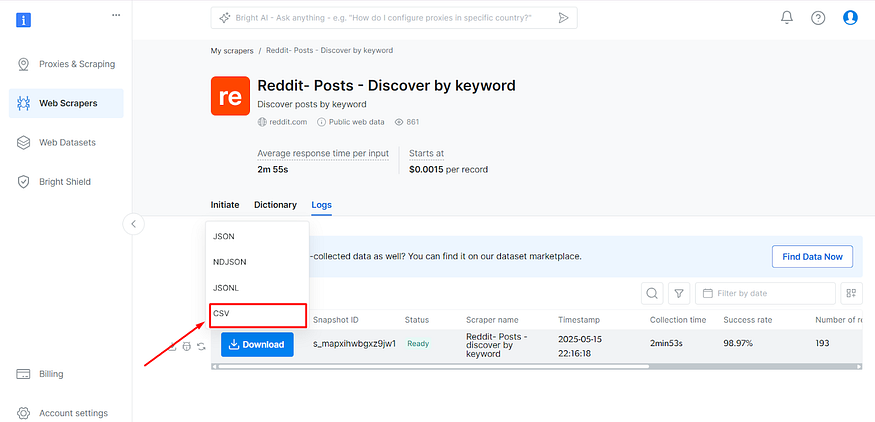The width and height of the screenshot is (875, 422).
Task: Click the 2025-05-15 timestamp cell
Action: pos(580,346)
